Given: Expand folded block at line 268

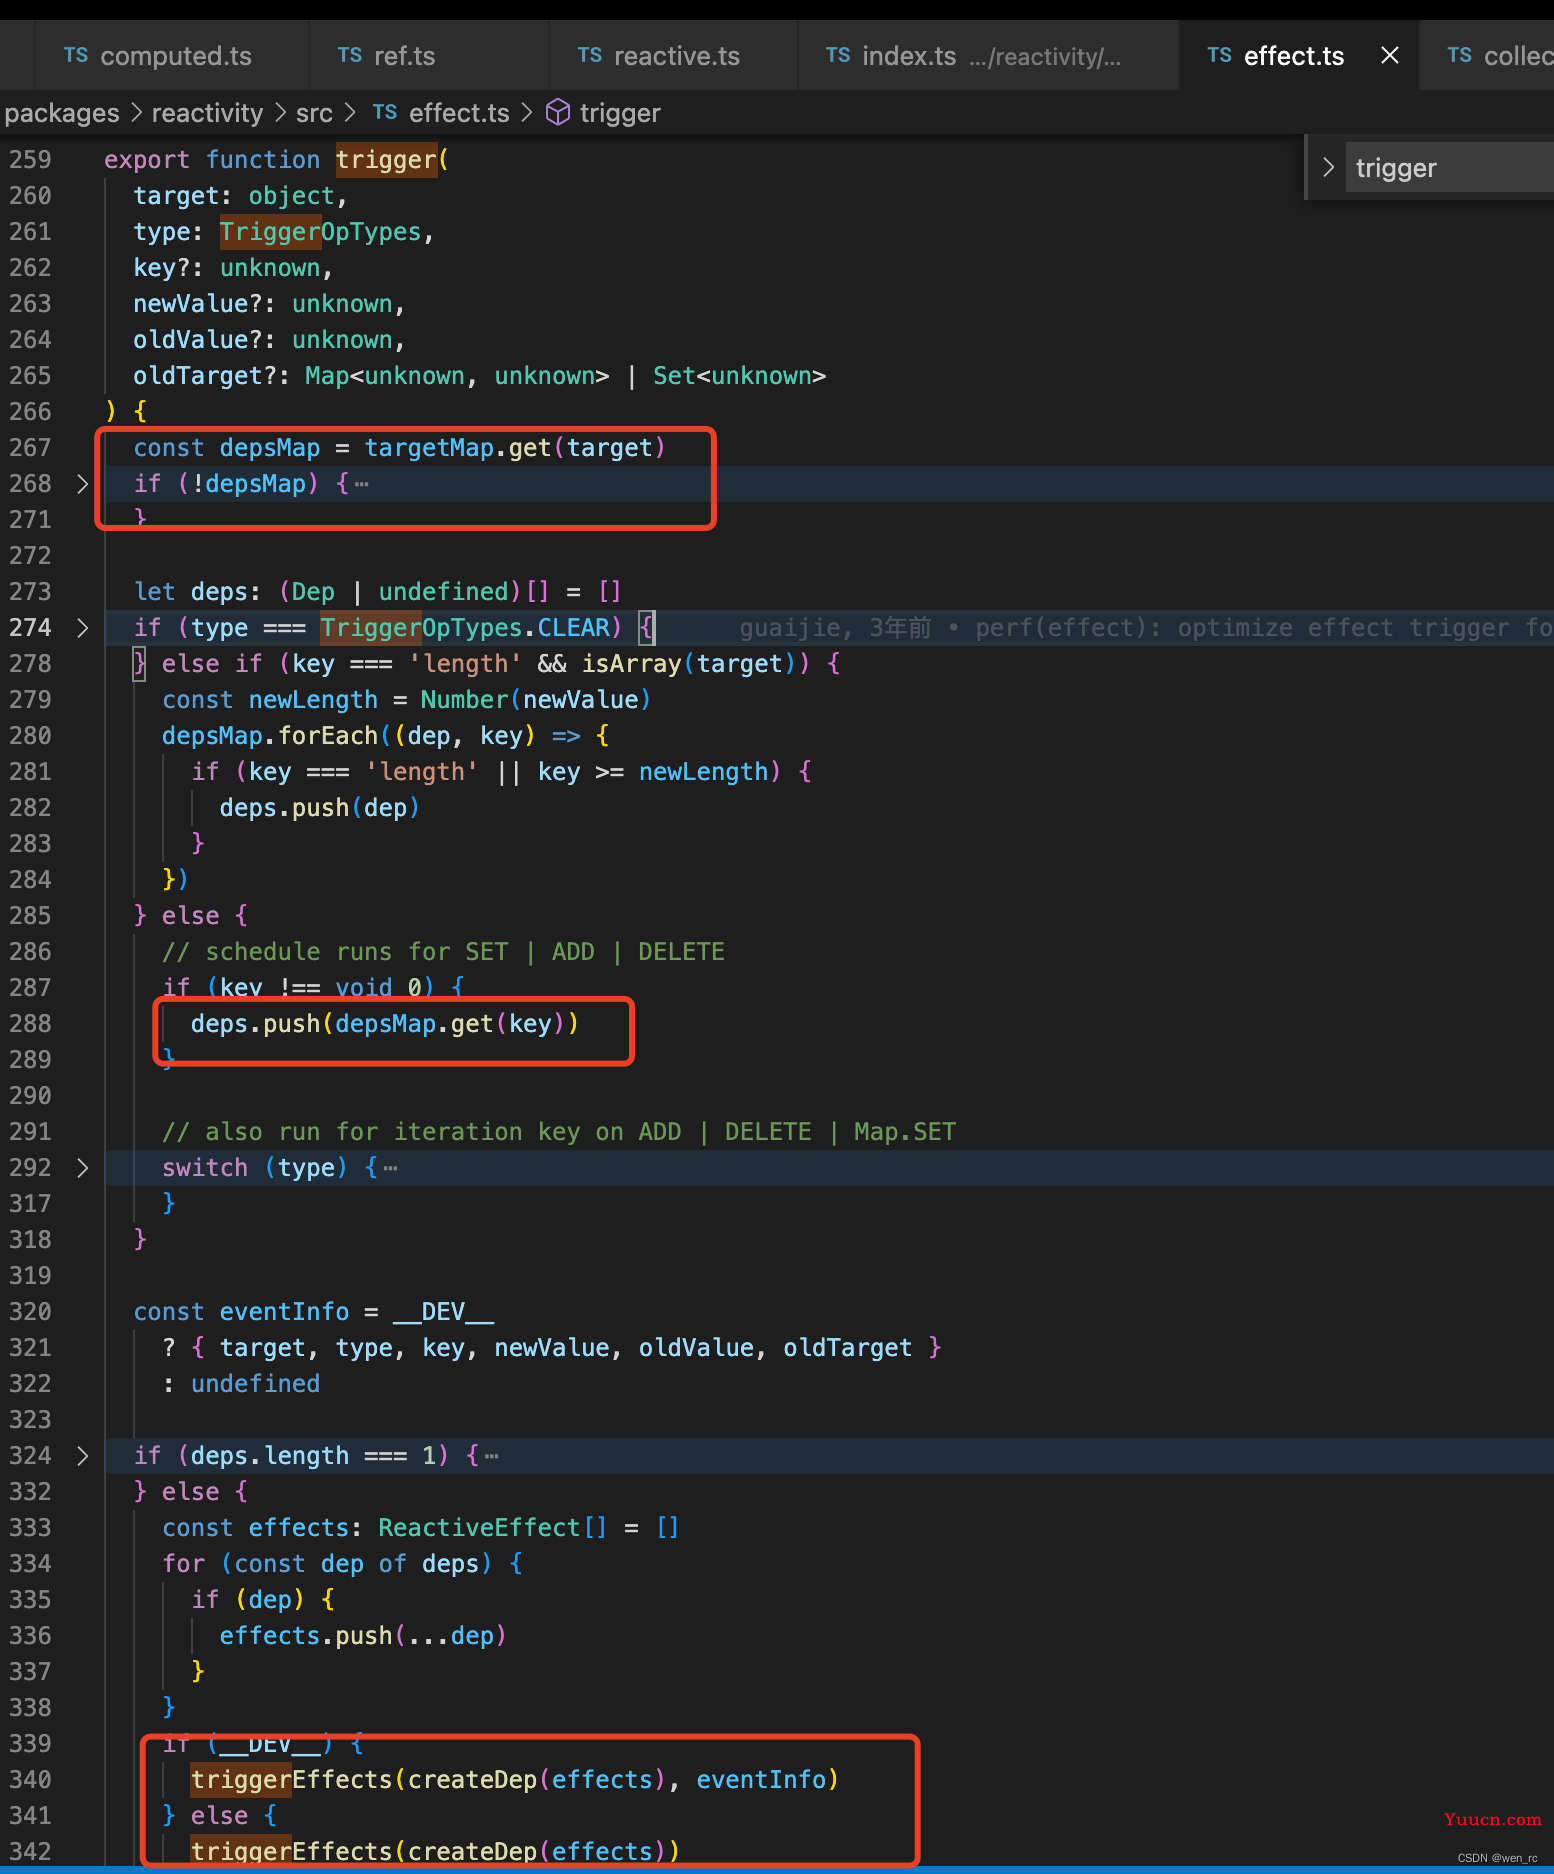Looking at the screenshot, I should tap(83, 484).
